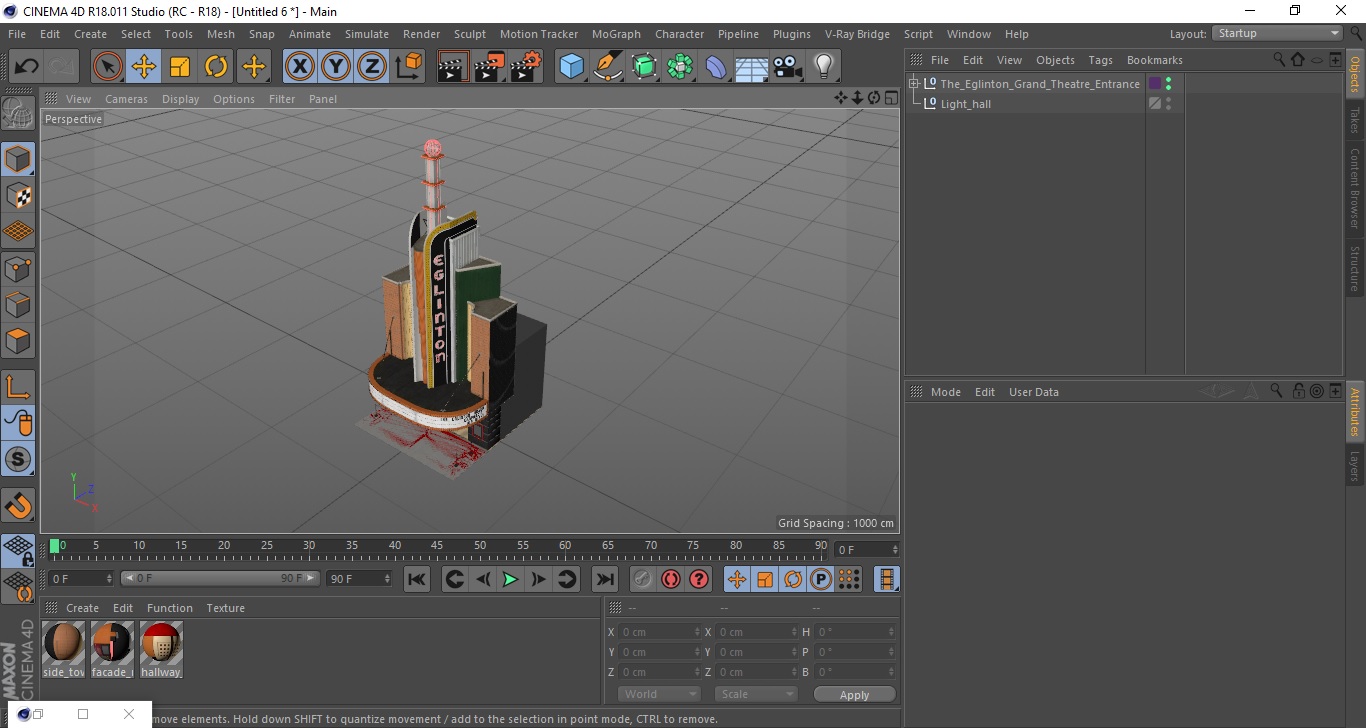
Task: Add a Subdivision Surface generator
Action: 644,67
